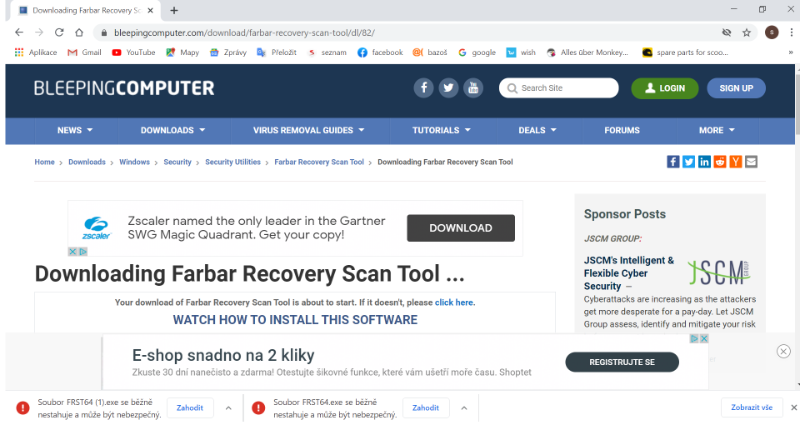The height and width of the screenshot is (425, 800).
Task: Click the SIGN UP button
Action: [736, 88]
